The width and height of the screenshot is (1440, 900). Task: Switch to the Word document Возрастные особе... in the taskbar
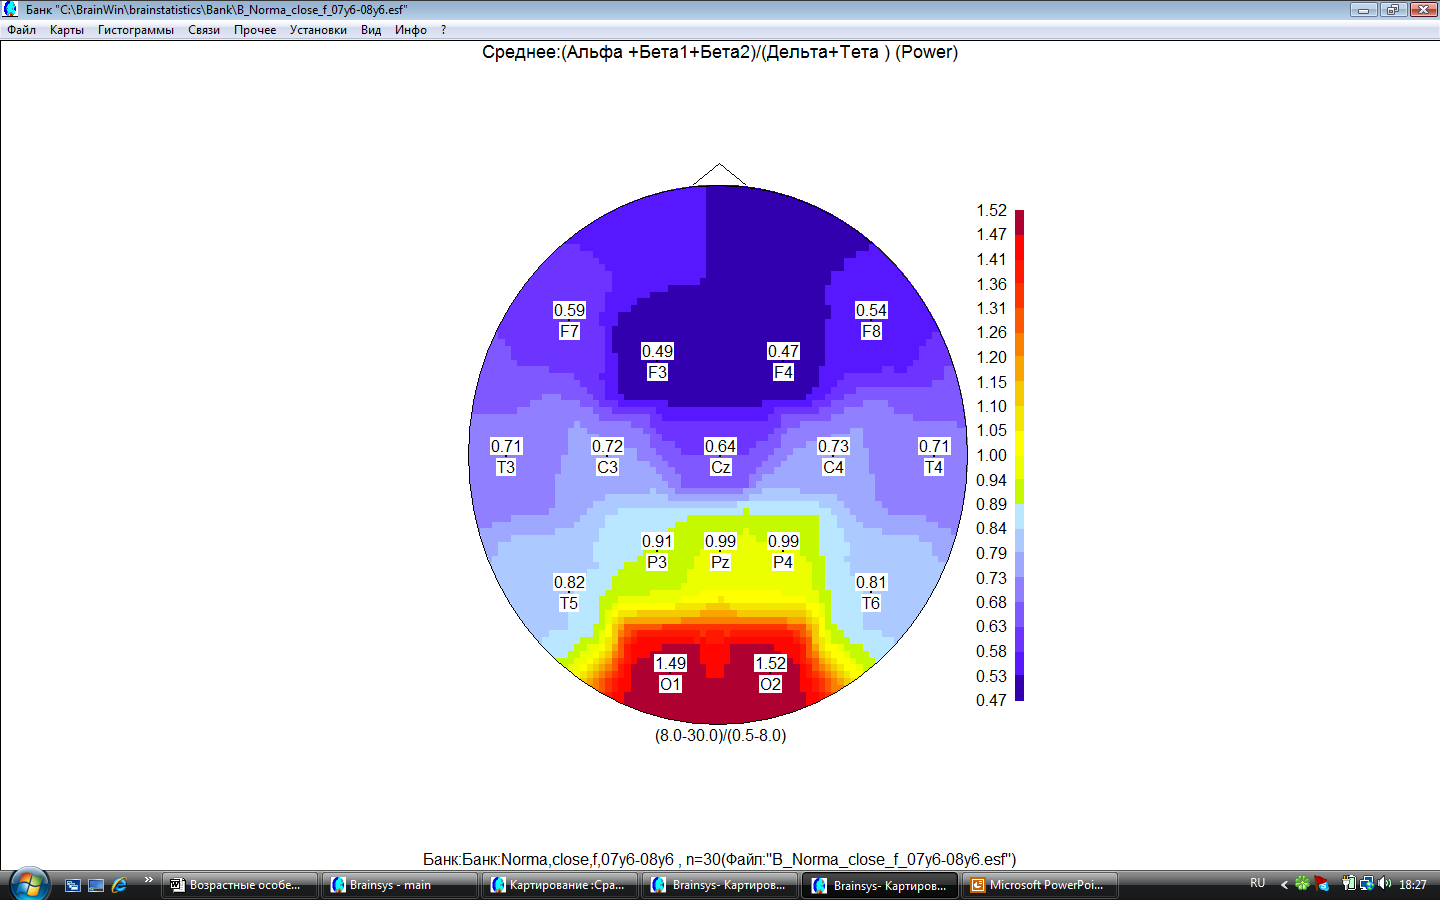click(240, 885)
